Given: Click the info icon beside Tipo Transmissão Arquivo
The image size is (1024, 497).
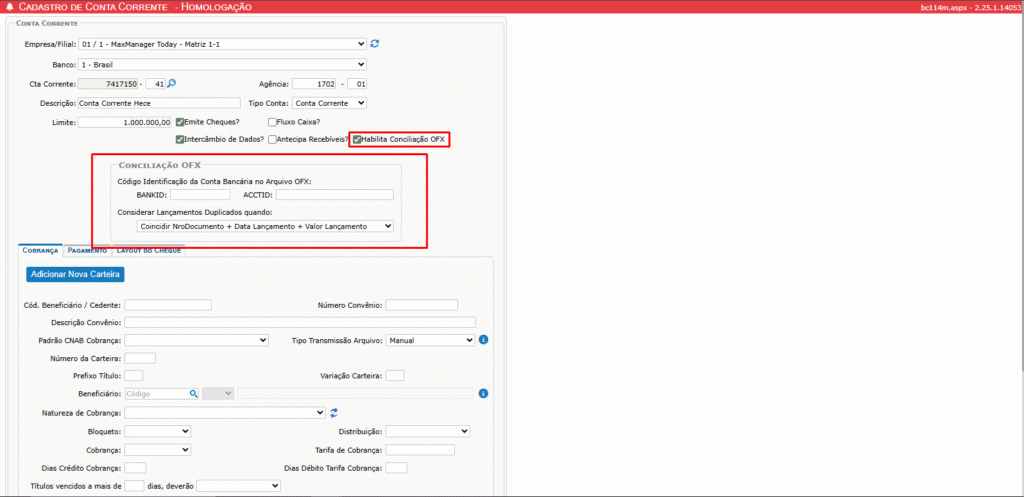Looking at the screenshot, I should (x=483, y=340).
